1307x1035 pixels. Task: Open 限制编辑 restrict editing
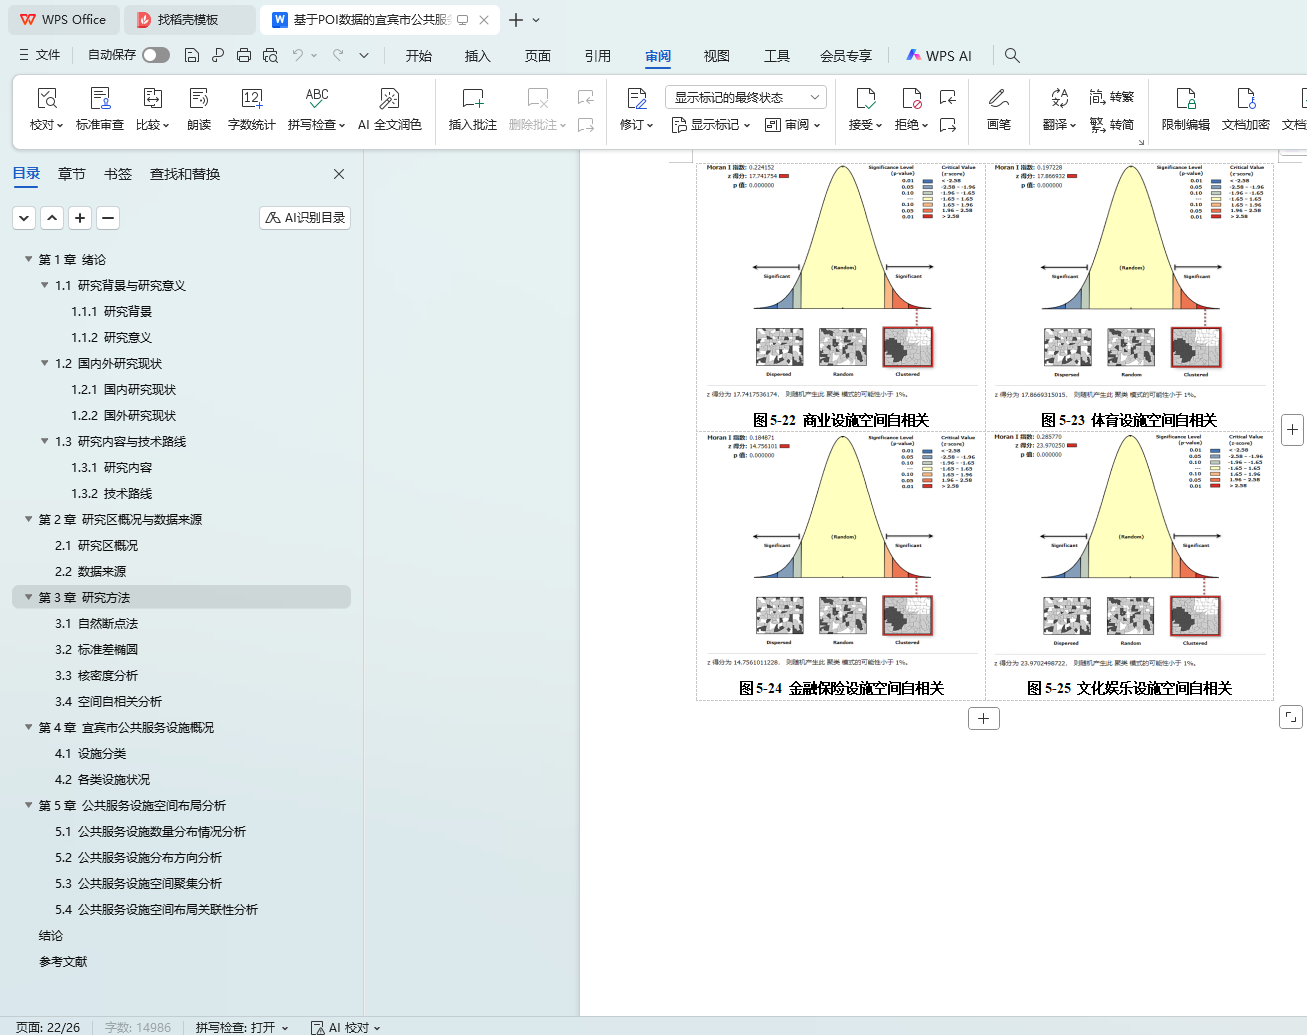pos(1185,99)
